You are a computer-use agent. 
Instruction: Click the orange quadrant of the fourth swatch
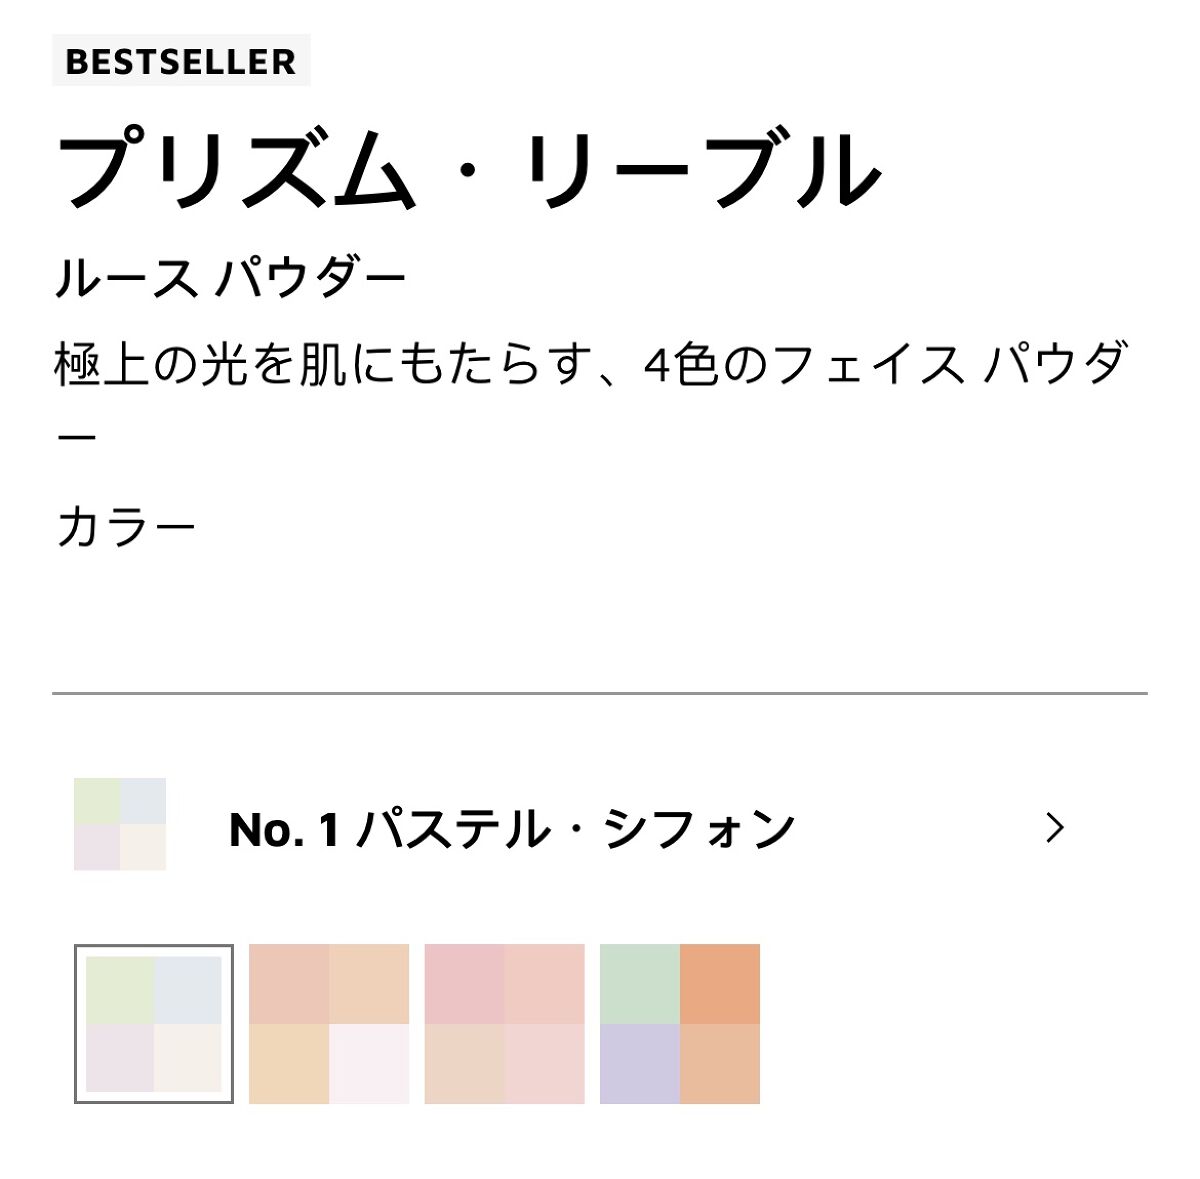tap(720, 984)
